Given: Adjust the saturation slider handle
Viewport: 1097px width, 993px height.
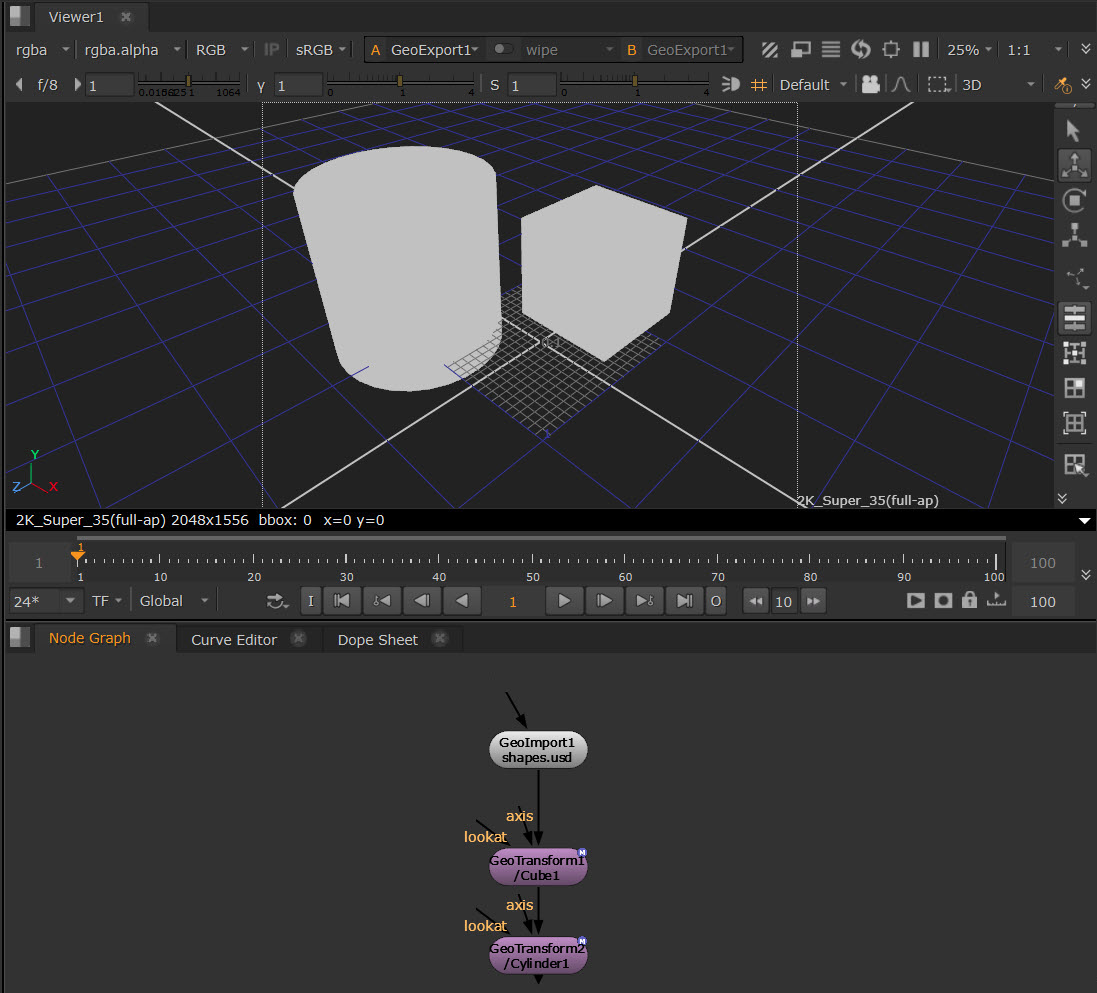Looking at the screenshot, I should [635, 81].
